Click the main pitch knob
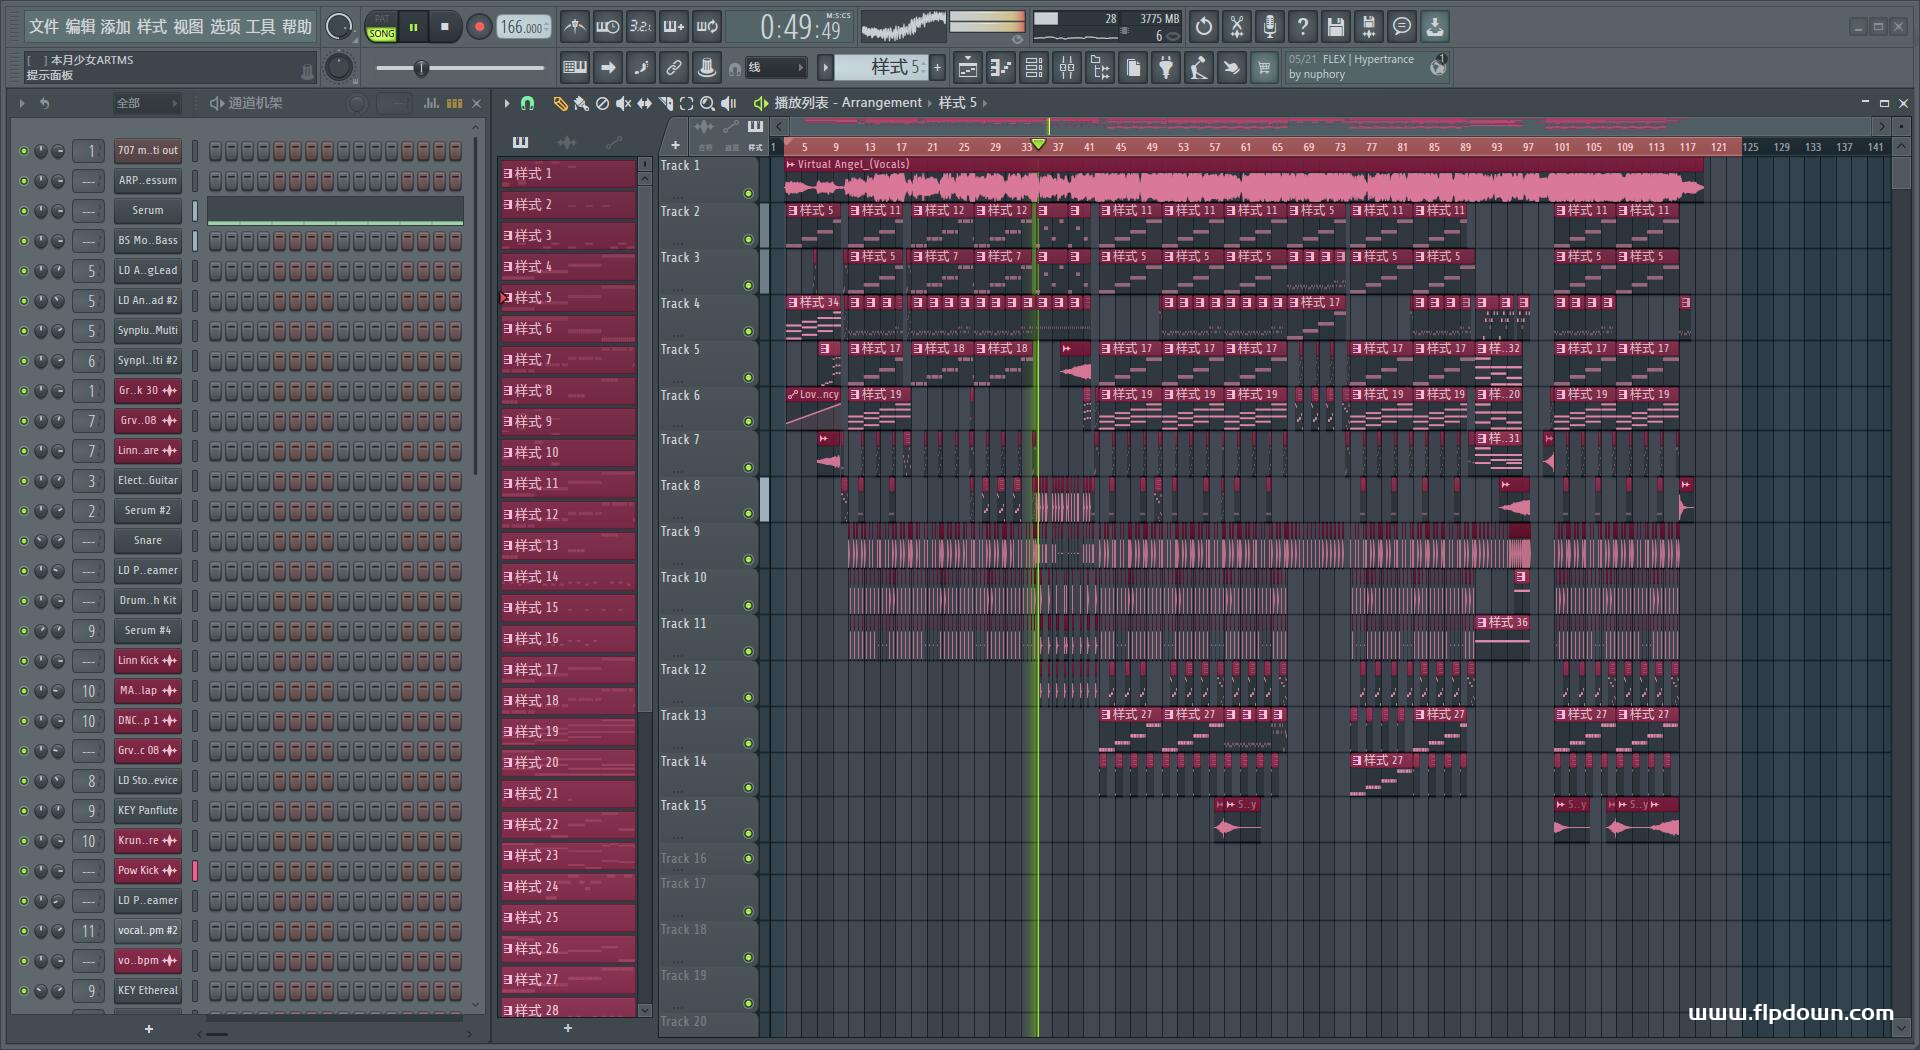 (x=340, y=67)
